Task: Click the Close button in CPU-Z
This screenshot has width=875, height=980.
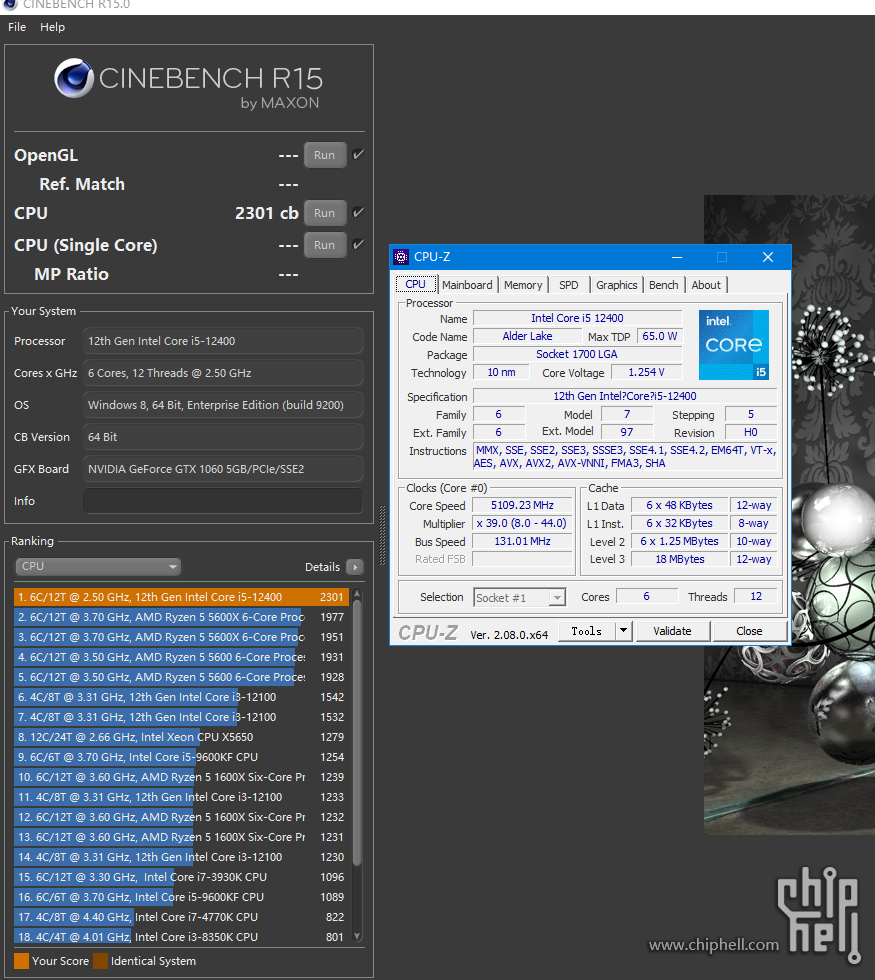Action: (x=749, y=631)
